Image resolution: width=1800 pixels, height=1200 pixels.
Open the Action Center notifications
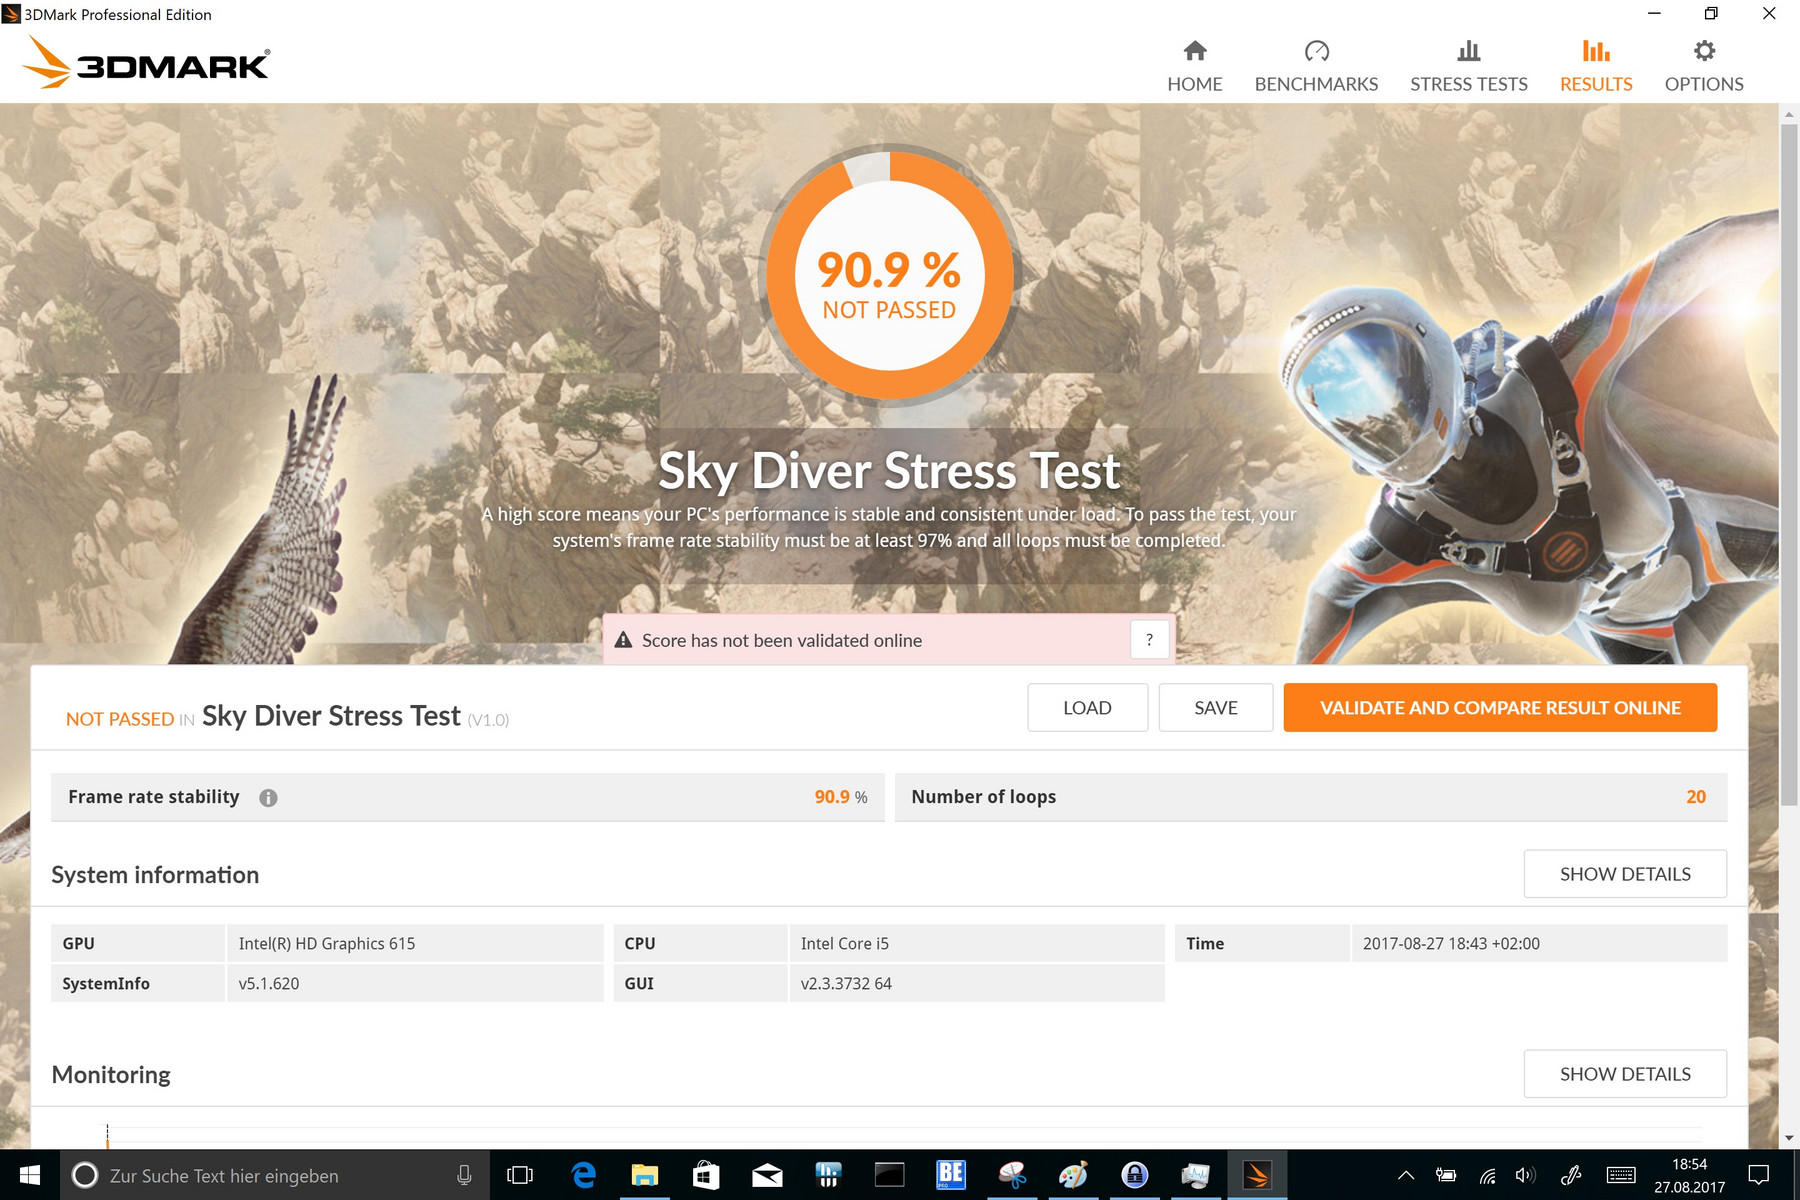pyautogui.click(x=1759, y=1175)
